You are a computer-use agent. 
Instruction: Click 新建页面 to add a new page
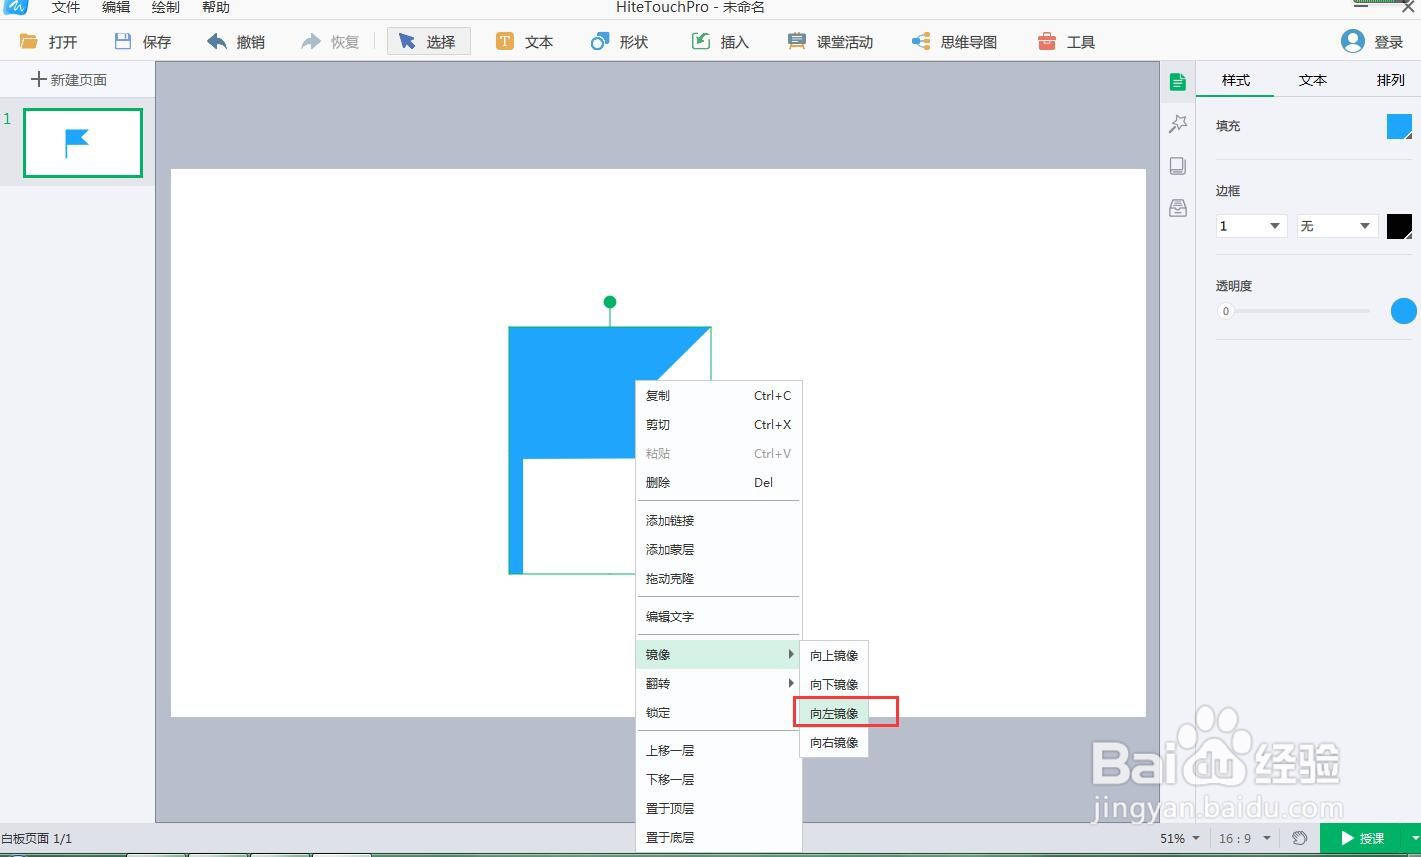click(69, 79)
